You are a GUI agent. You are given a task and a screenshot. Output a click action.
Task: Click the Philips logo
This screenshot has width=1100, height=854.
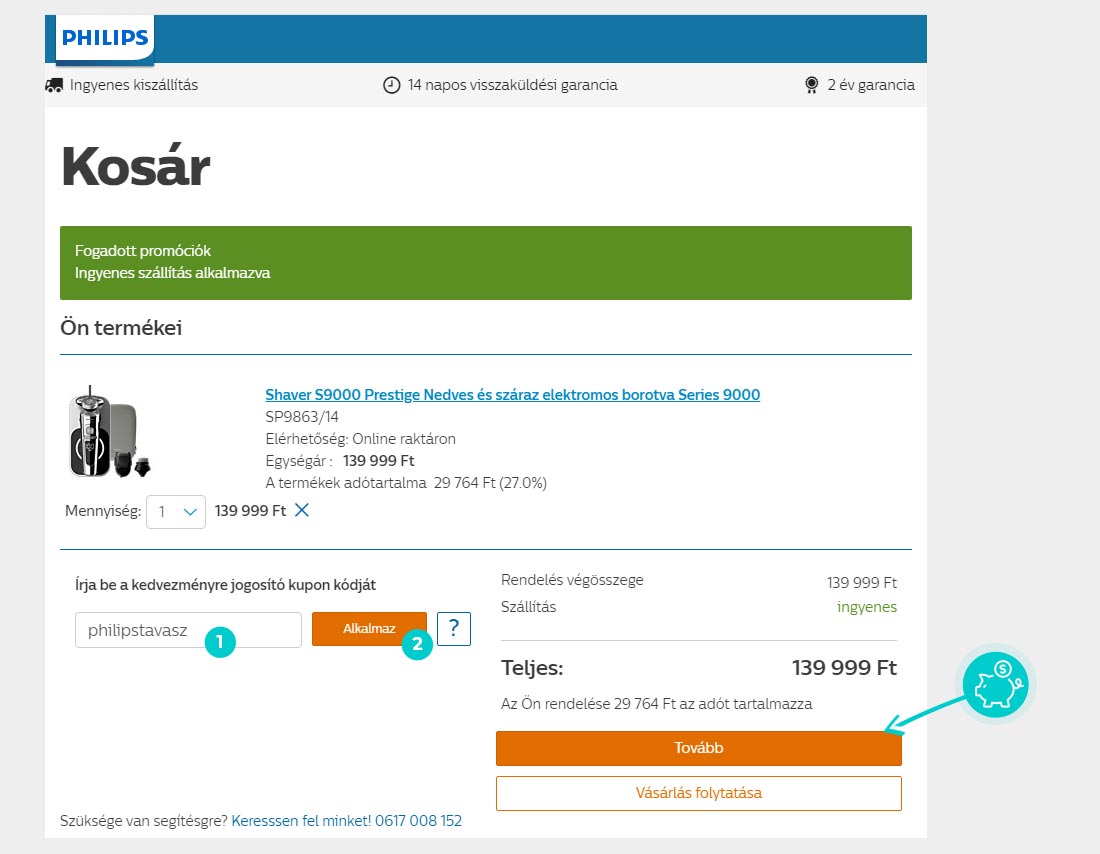pos(105,38)
